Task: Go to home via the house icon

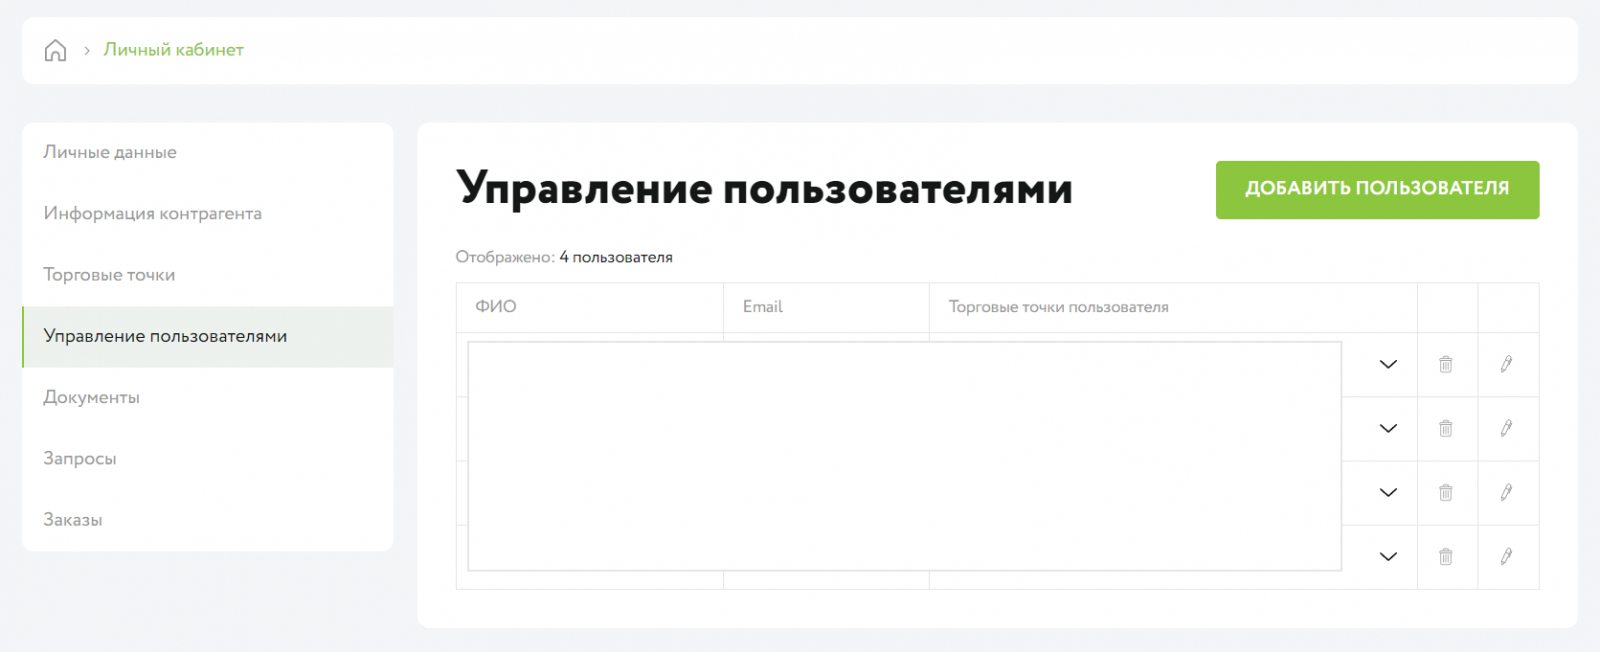Action: coord(55,50)
